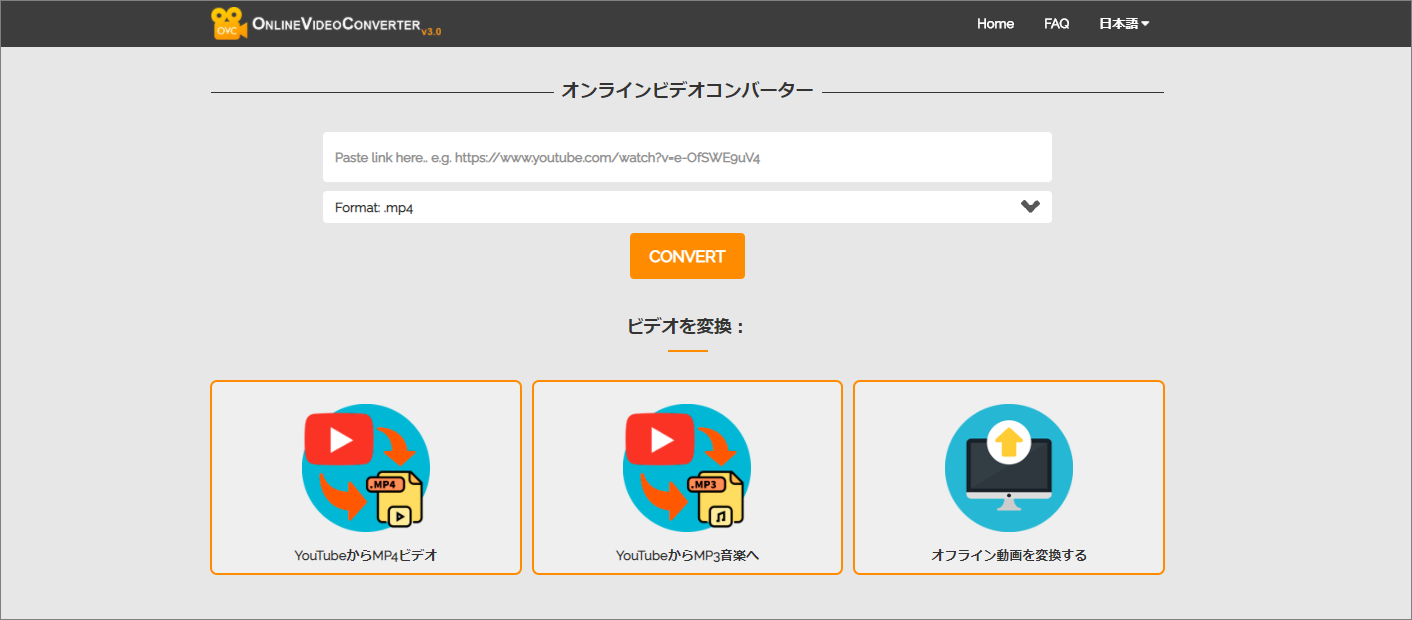Click the ビデオを変換： heading text

687,326
